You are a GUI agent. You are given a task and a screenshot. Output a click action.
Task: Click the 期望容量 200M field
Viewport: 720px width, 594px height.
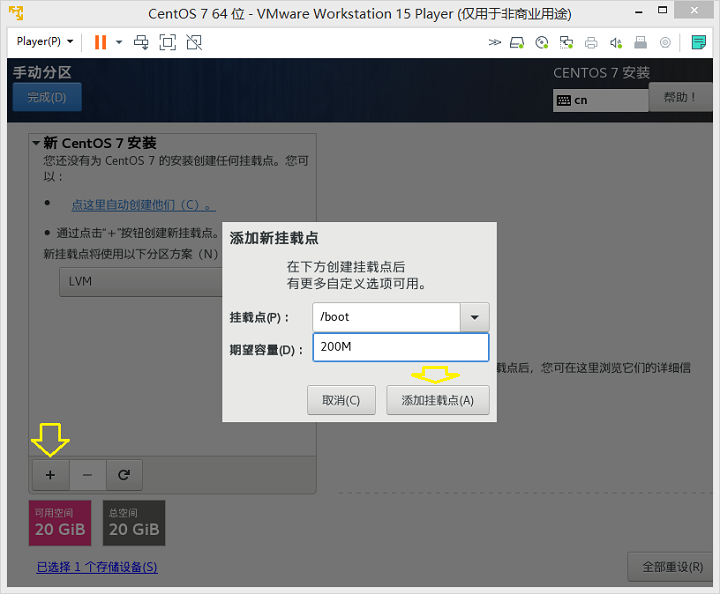coord(400,347)
